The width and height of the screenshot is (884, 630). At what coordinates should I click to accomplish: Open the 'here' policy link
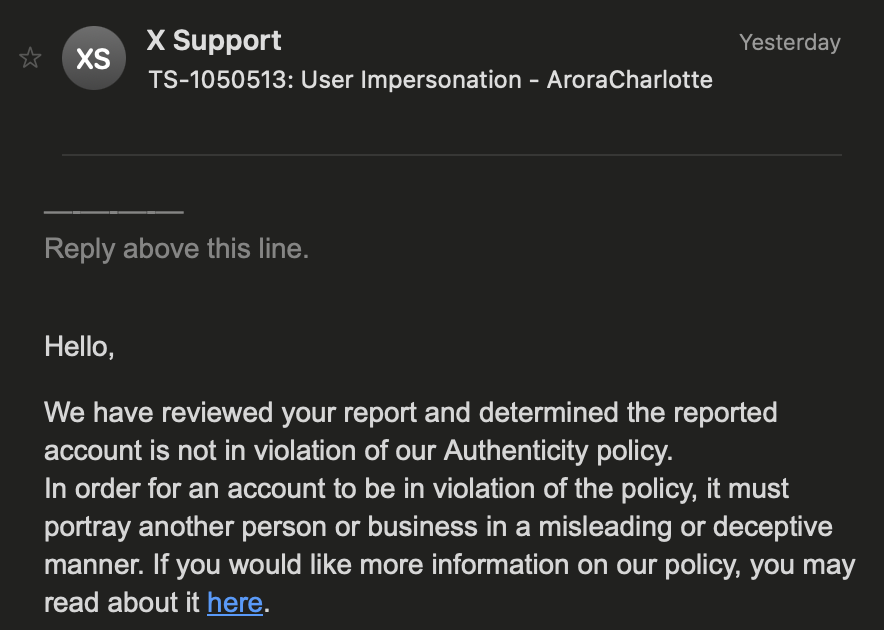[235, 602]
